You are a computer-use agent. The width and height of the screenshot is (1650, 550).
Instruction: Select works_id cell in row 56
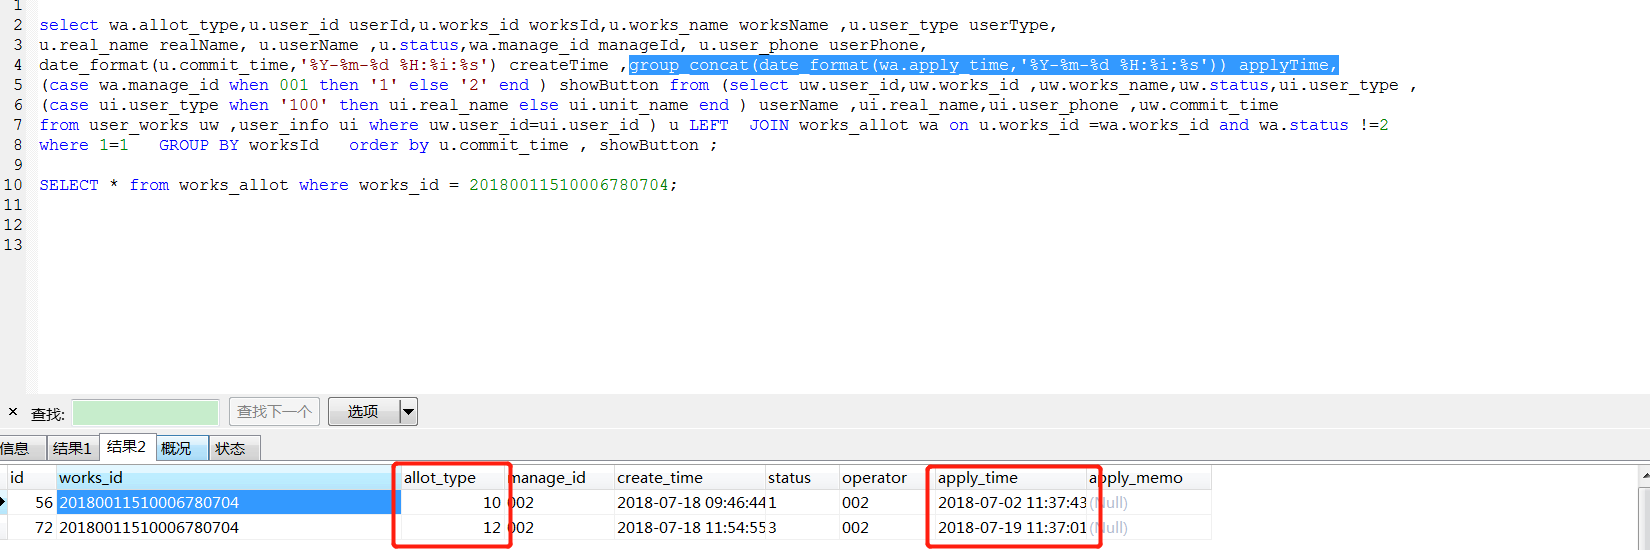(227, 502)
